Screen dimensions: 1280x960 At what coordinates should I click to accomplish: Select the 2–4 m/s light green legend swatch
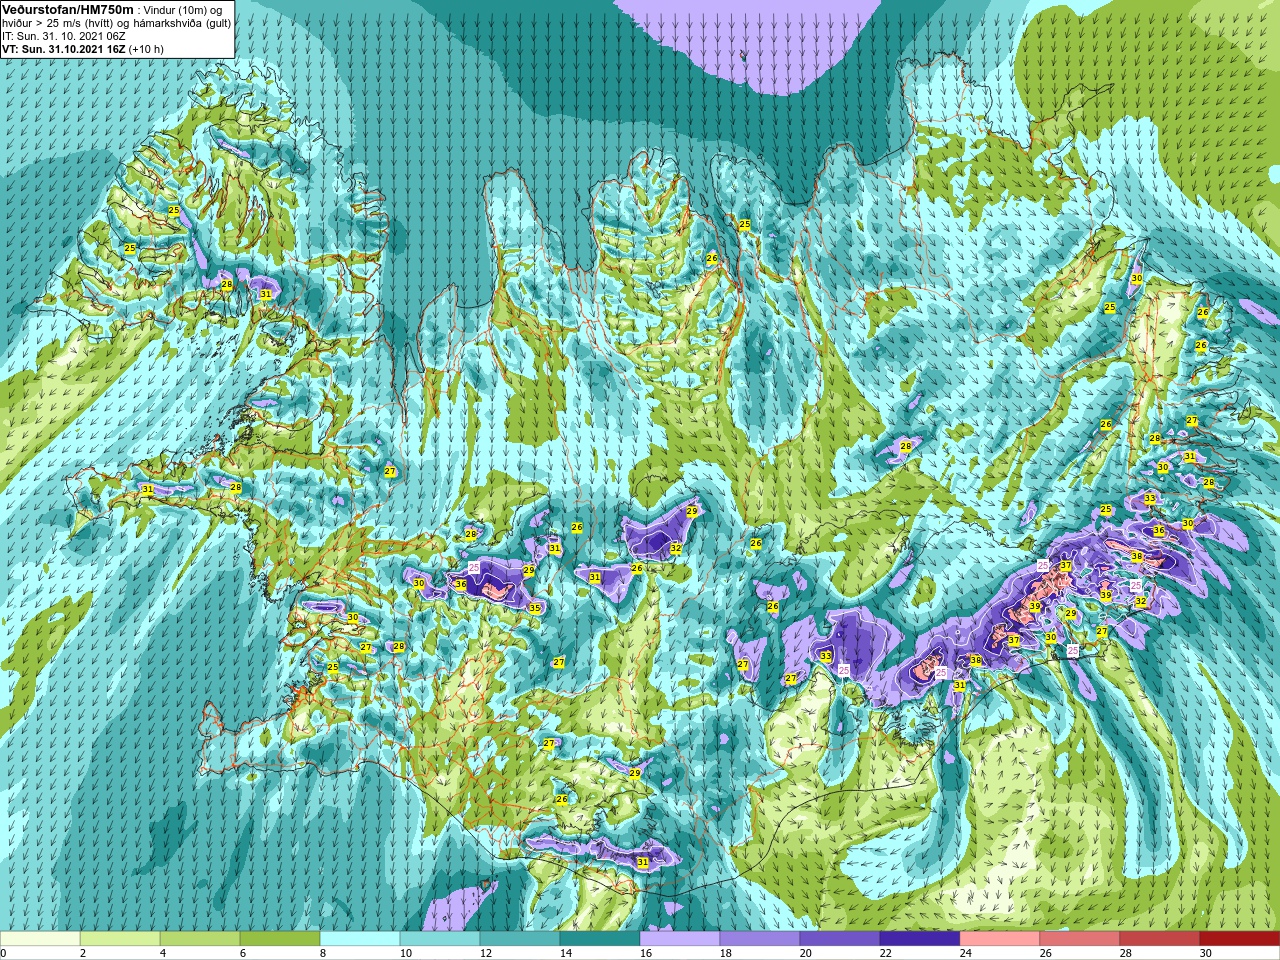[x=120, y=939]
